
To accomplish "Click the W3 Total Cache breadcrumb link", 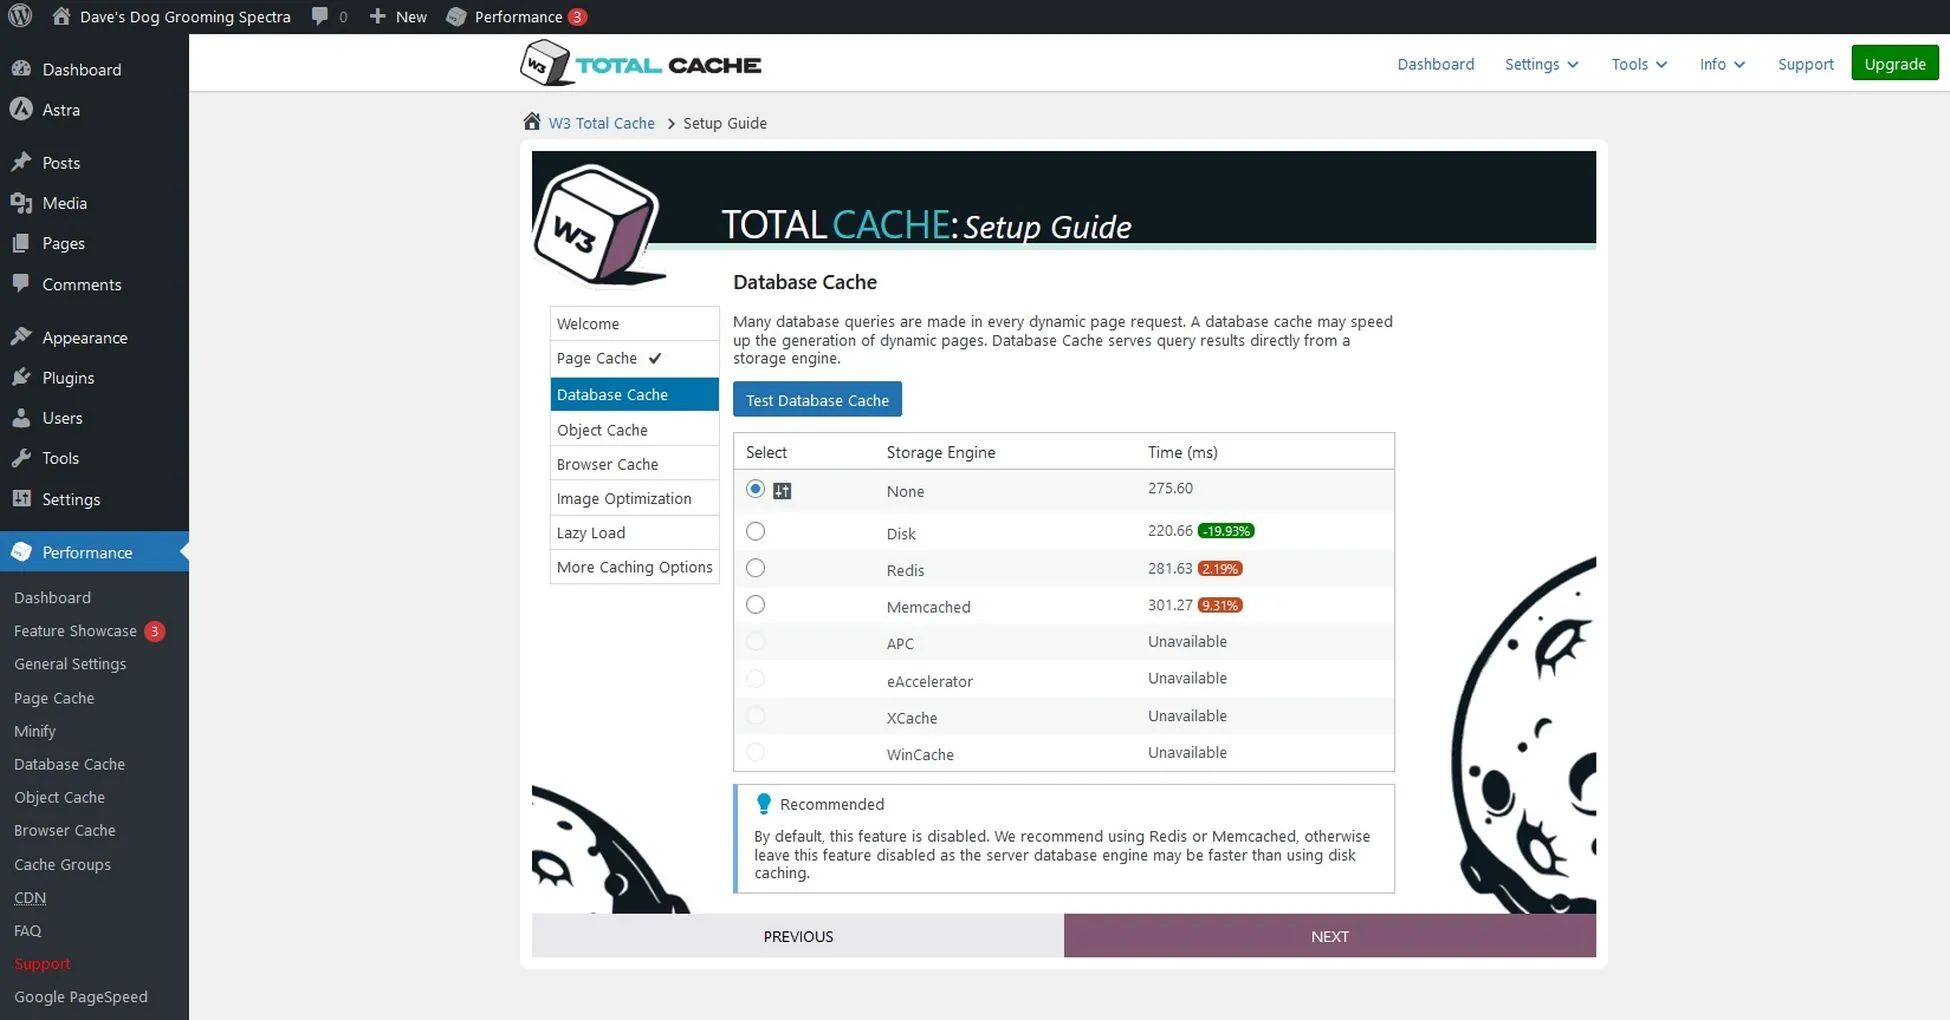I will coord(601,123).
